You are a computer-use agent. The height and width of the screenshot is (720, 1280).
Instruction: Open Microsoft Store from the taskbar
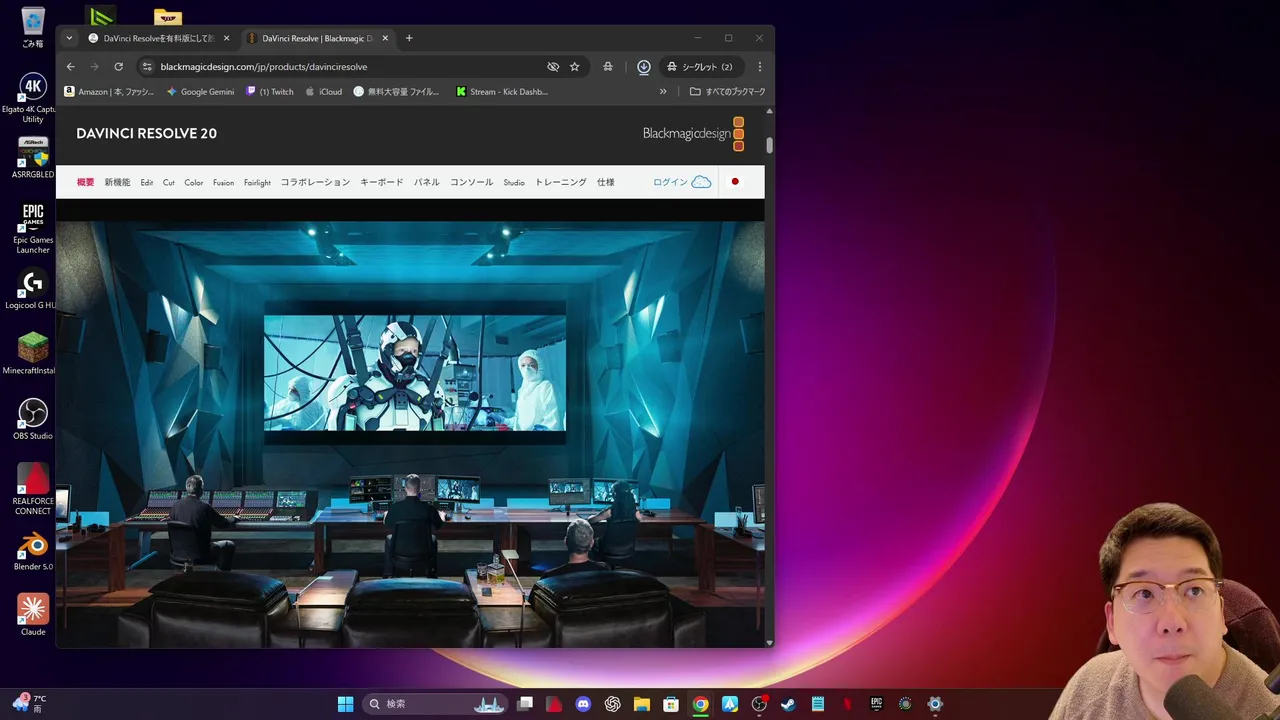[671, 704]
